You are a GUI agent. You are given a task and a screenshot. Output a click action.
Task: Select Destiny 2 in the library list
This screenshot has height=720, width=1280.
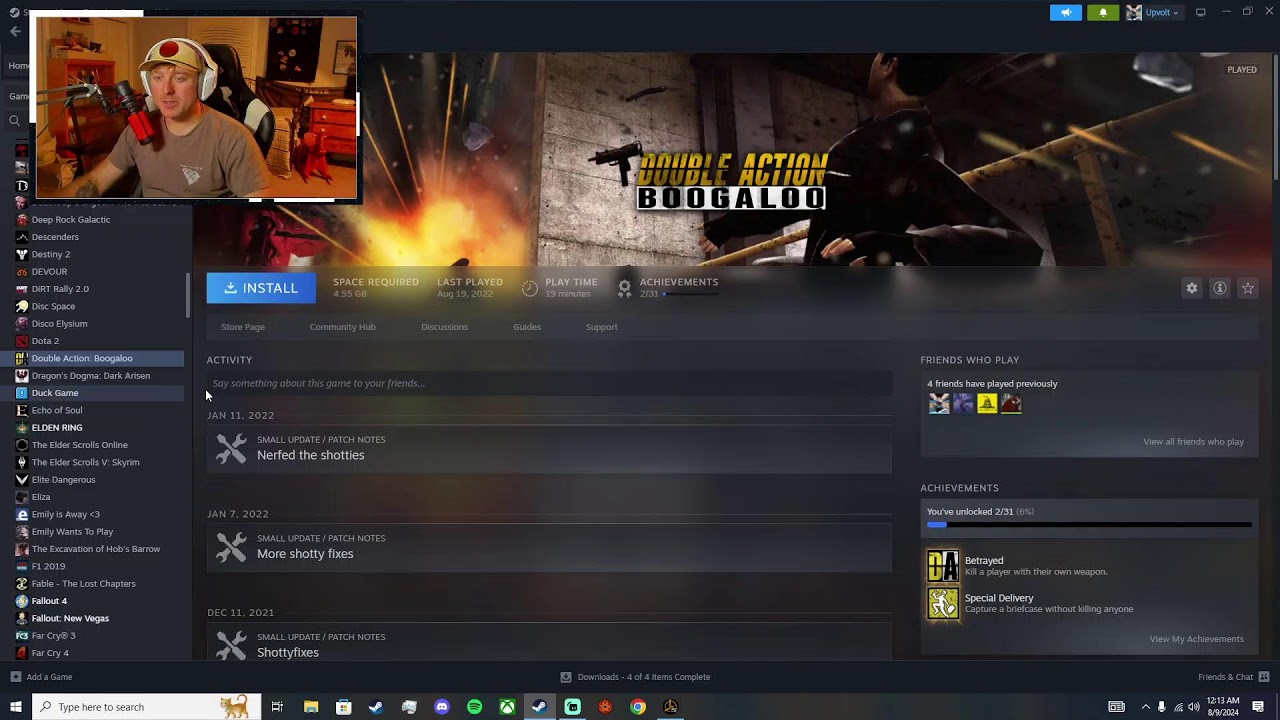[50, 254]
